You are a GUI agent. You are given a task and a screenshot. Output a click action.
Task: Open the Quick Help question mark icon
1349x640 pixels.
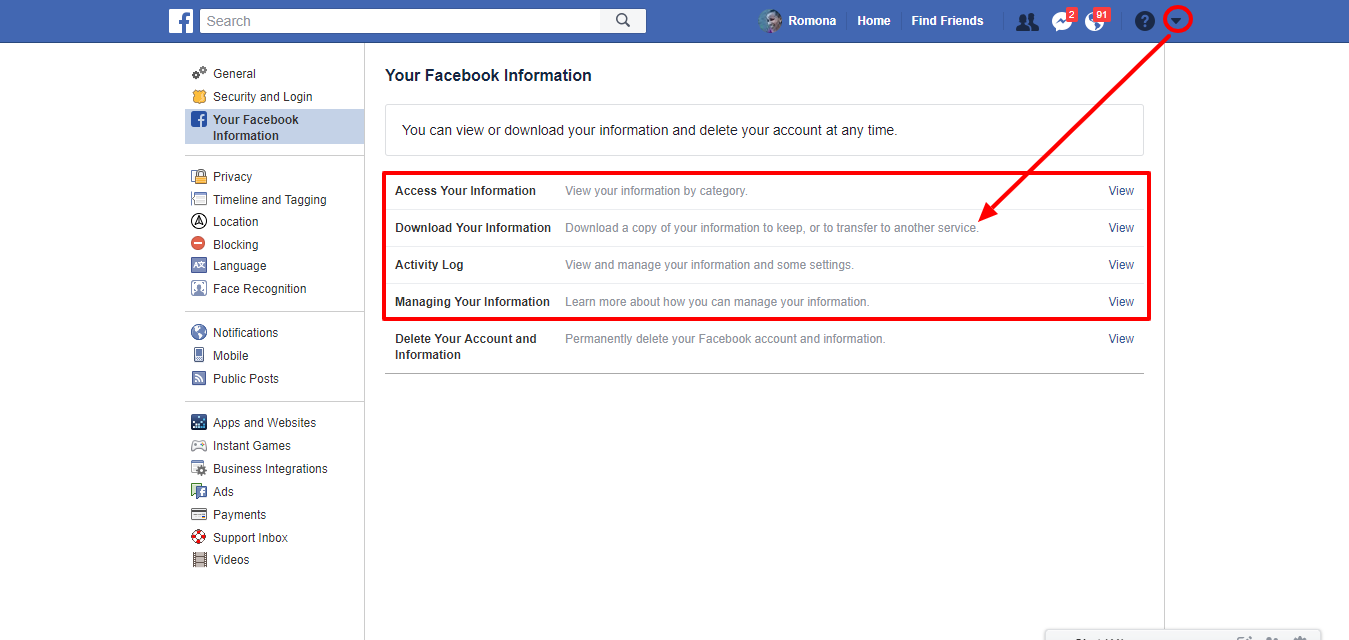(x=1145, y=21)
